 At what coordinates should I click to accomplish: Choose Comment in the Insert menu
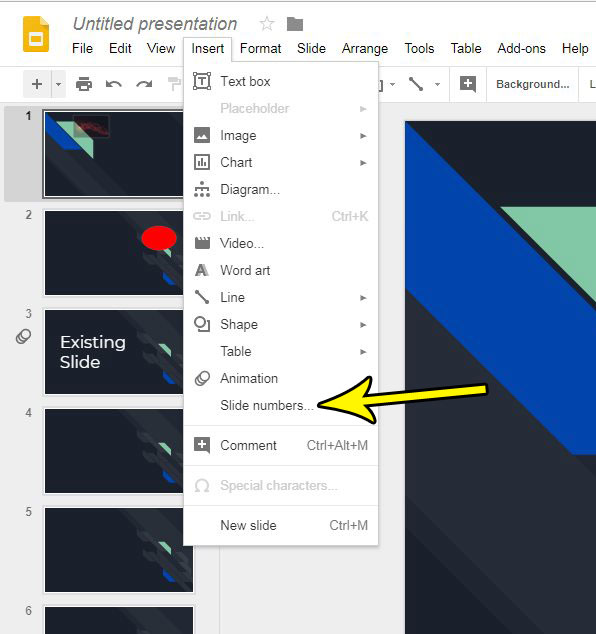click(x=281, y=446)
